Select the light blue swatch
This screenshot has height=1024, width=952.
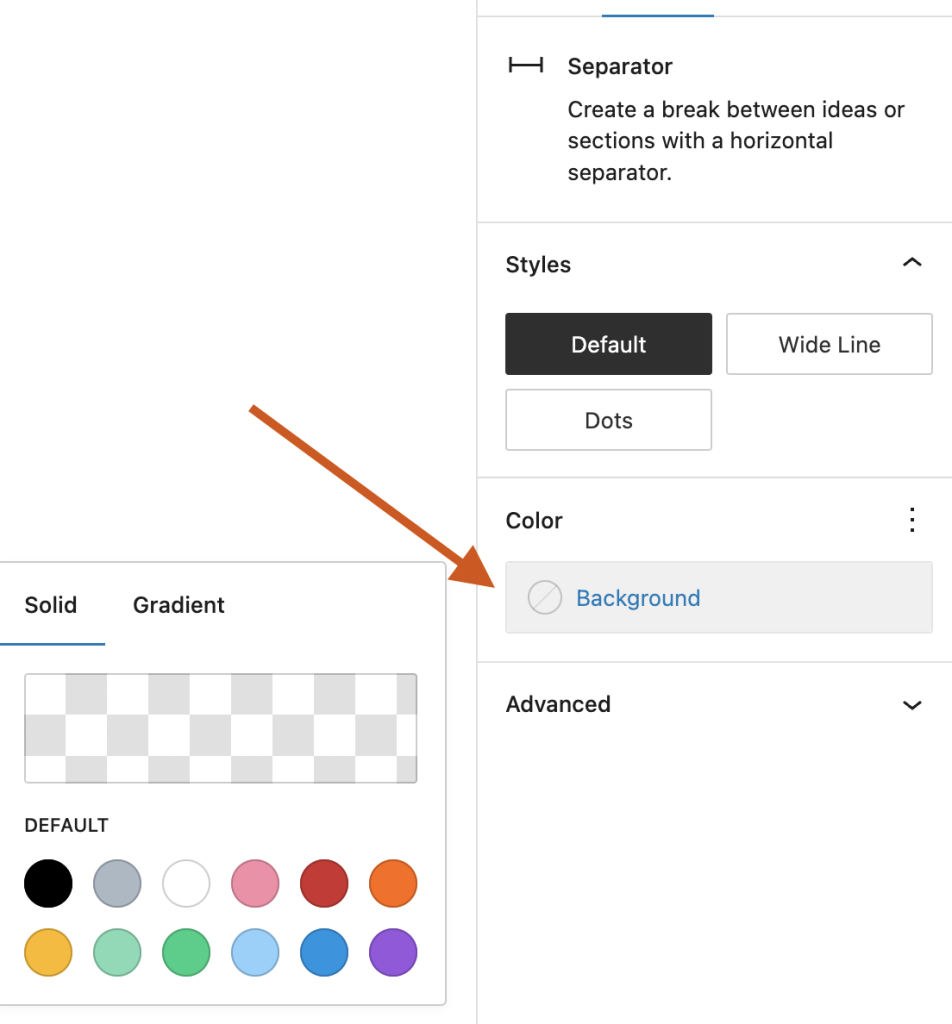coord(254,952)
